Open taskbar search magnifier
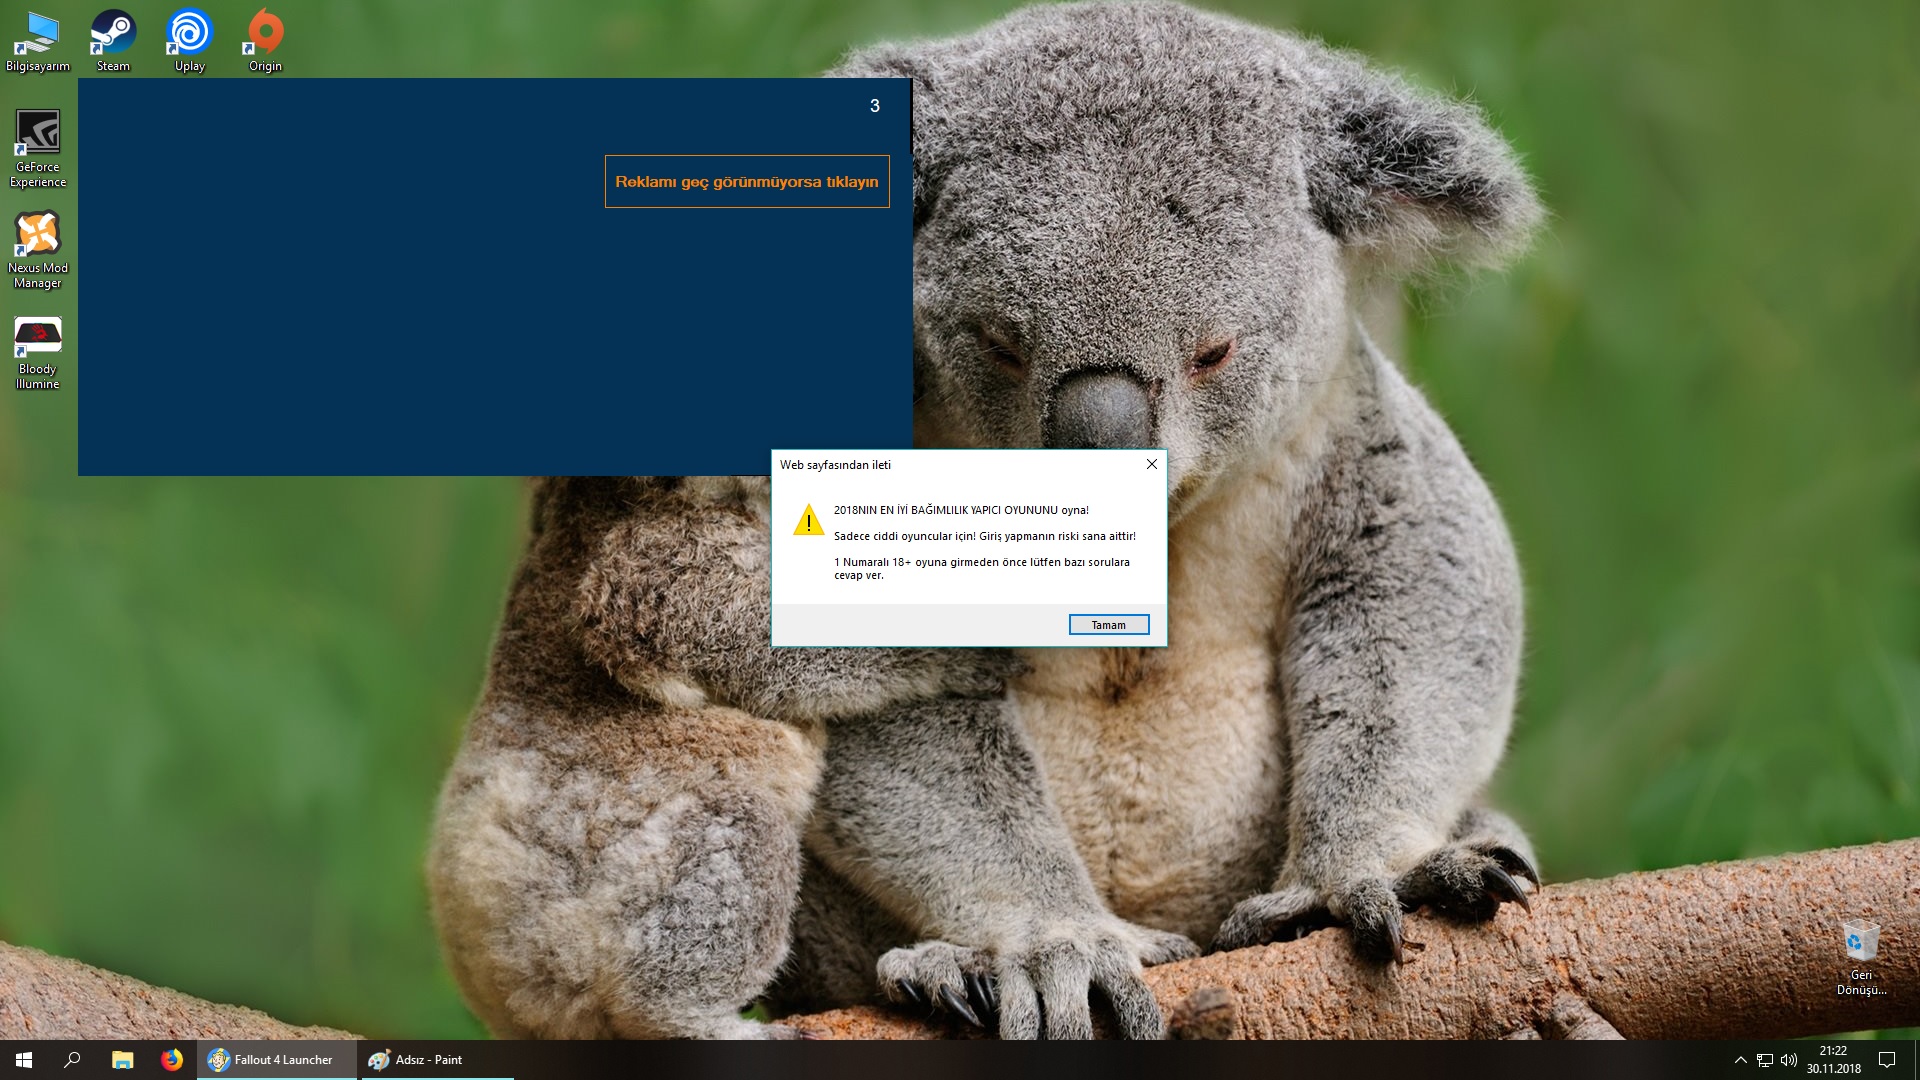 [x=72, y=1060]
